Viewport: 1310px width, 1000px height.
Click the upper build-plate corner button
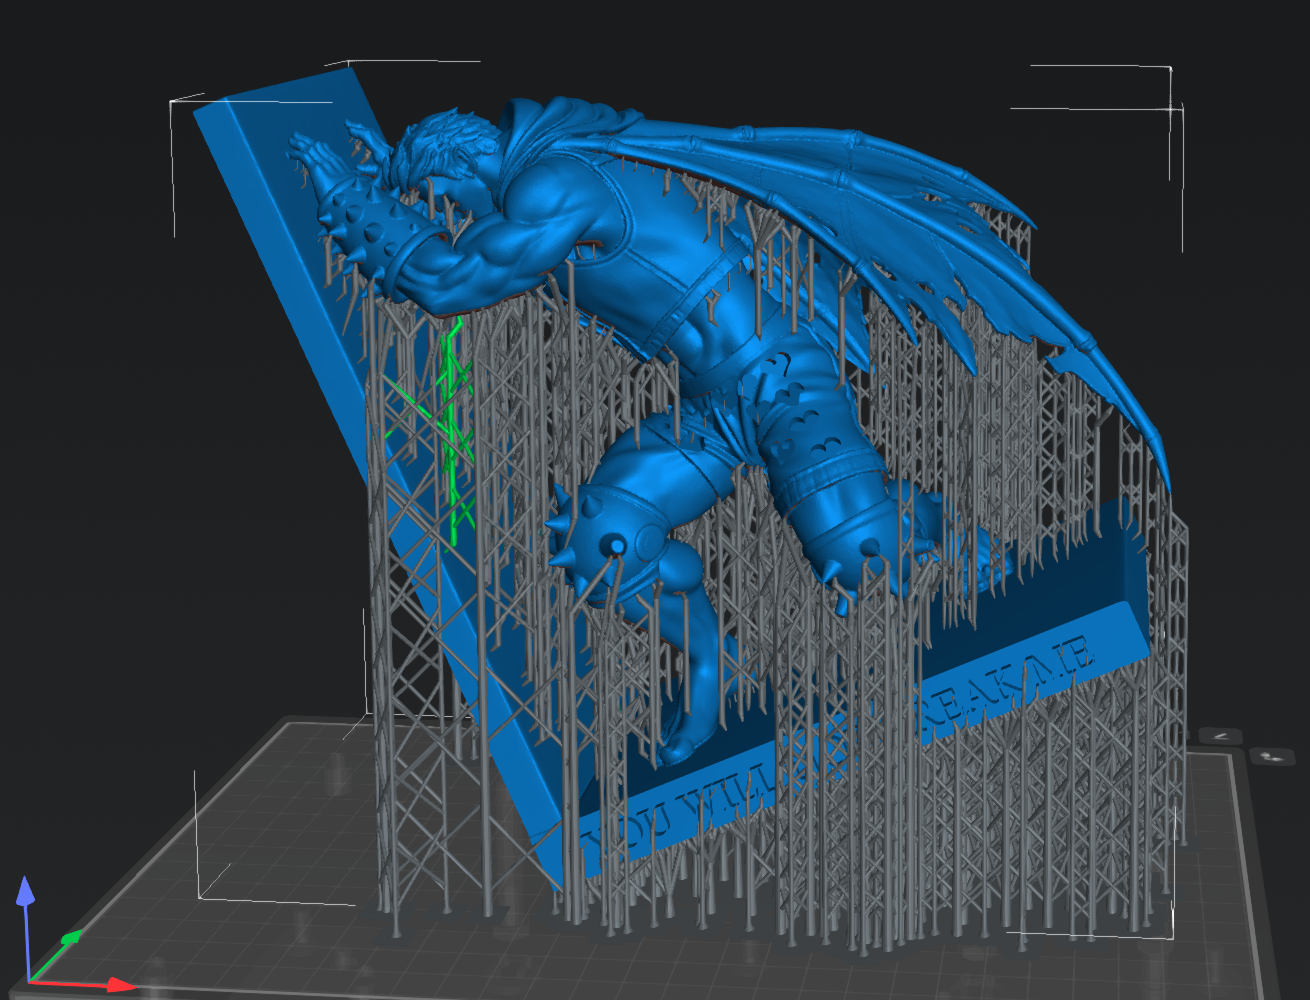(x=1222, y=735)
